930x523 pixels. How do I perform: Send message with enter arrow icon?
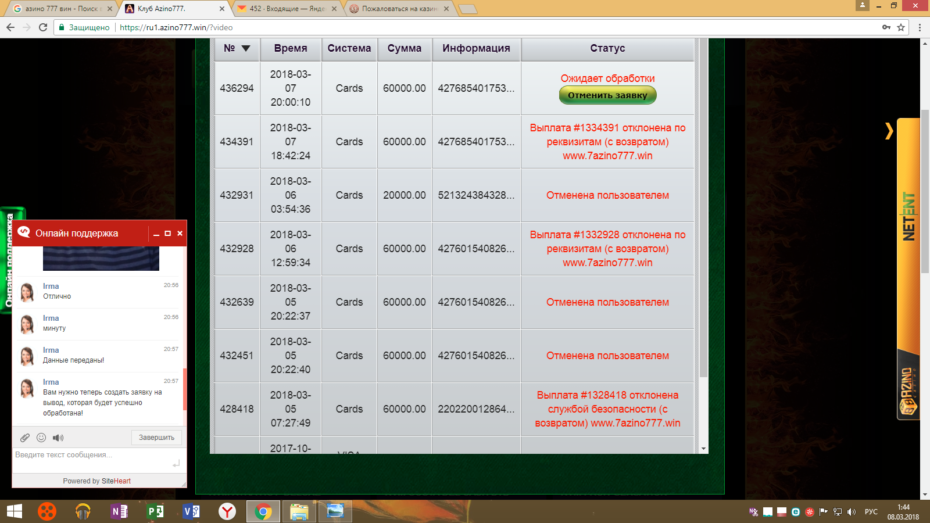176,464
